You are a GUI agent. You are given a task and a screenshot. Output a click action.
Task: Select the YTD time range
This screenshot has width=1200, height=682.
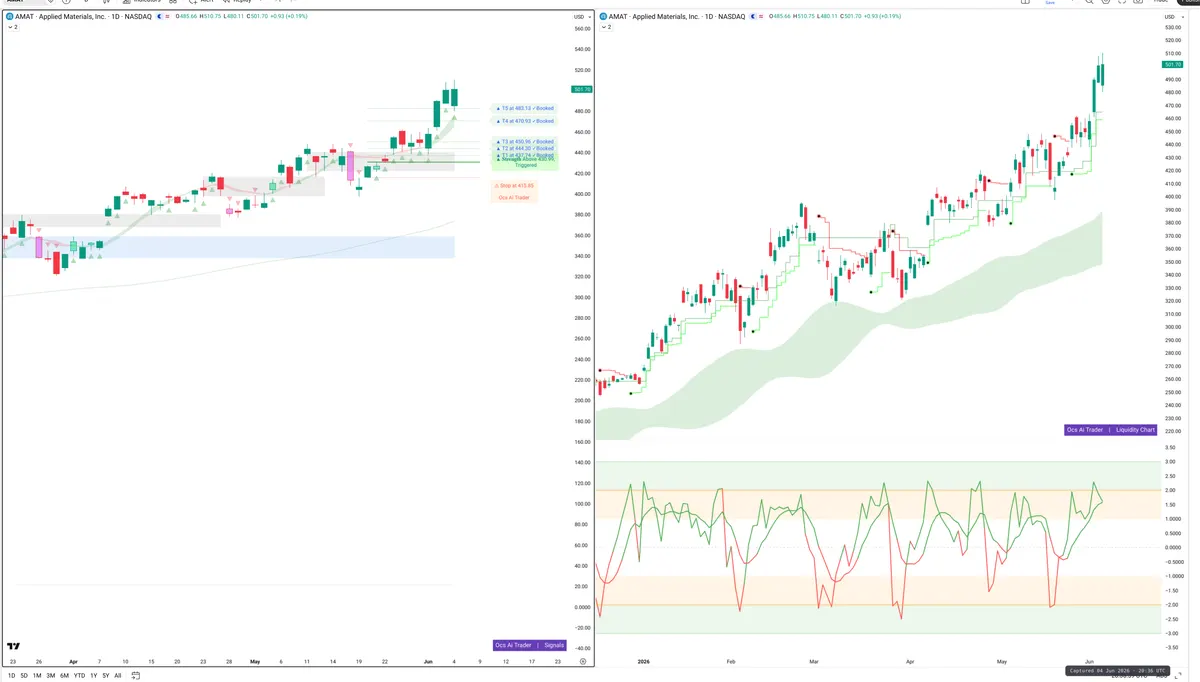pos(79,675)
